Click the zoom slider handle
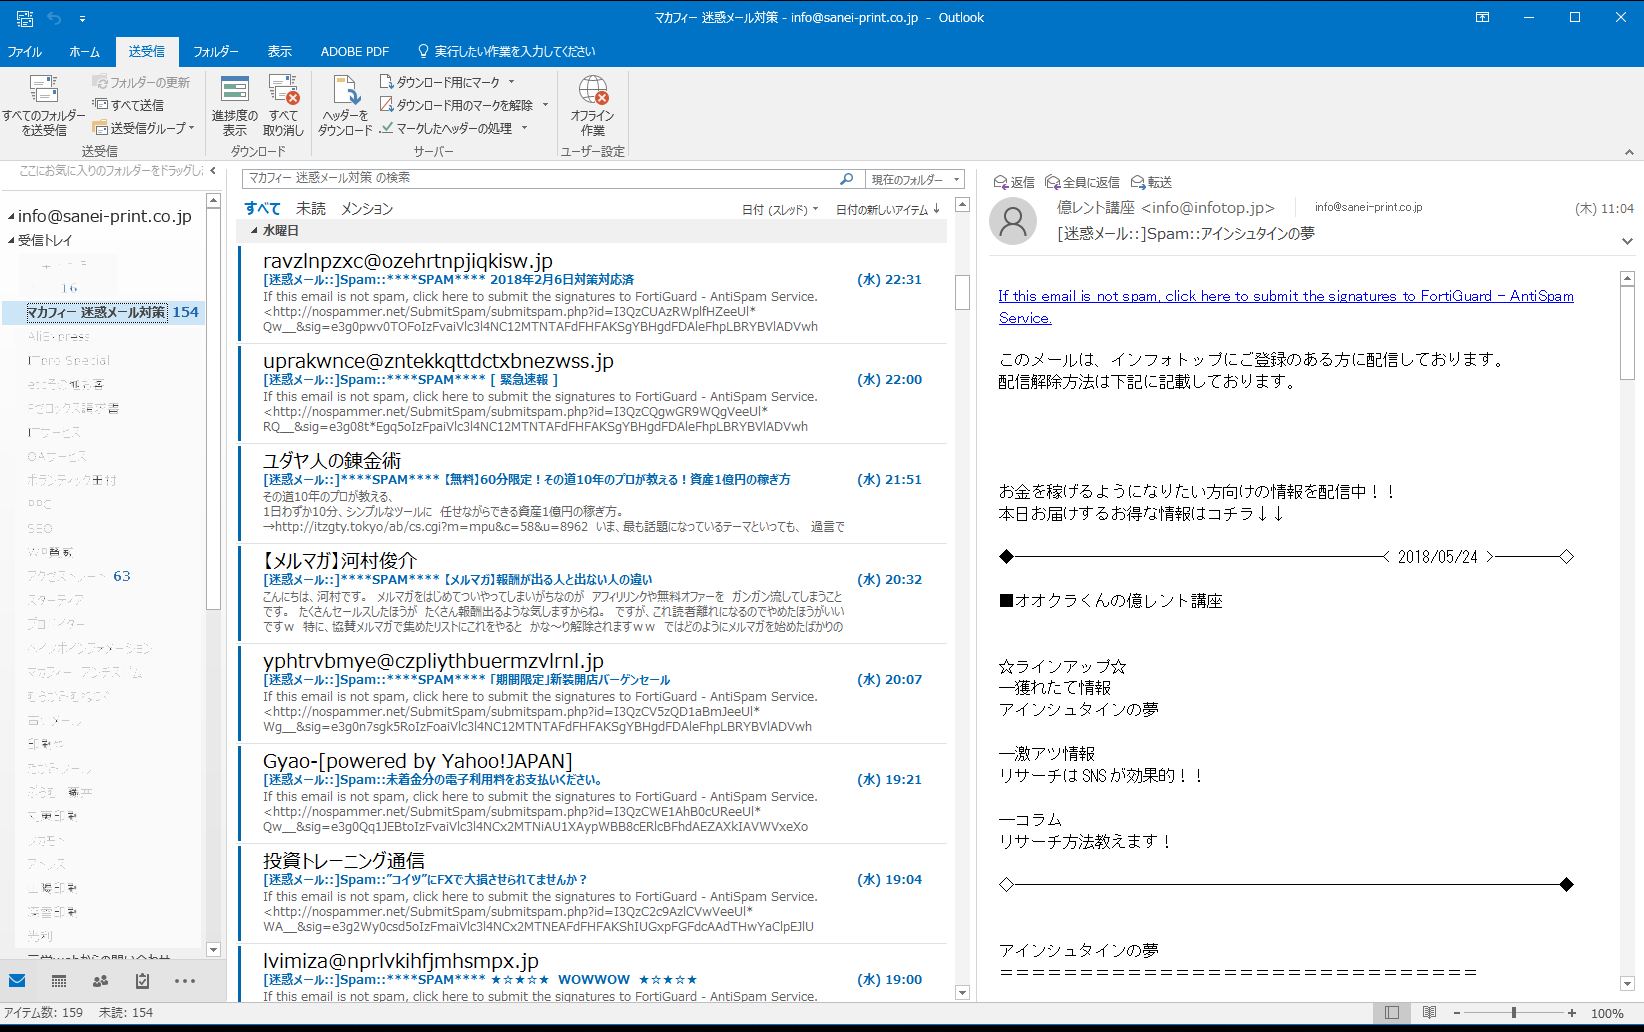Viewport: 1644px width, 1032px height. click(x=1514, y=1013)
